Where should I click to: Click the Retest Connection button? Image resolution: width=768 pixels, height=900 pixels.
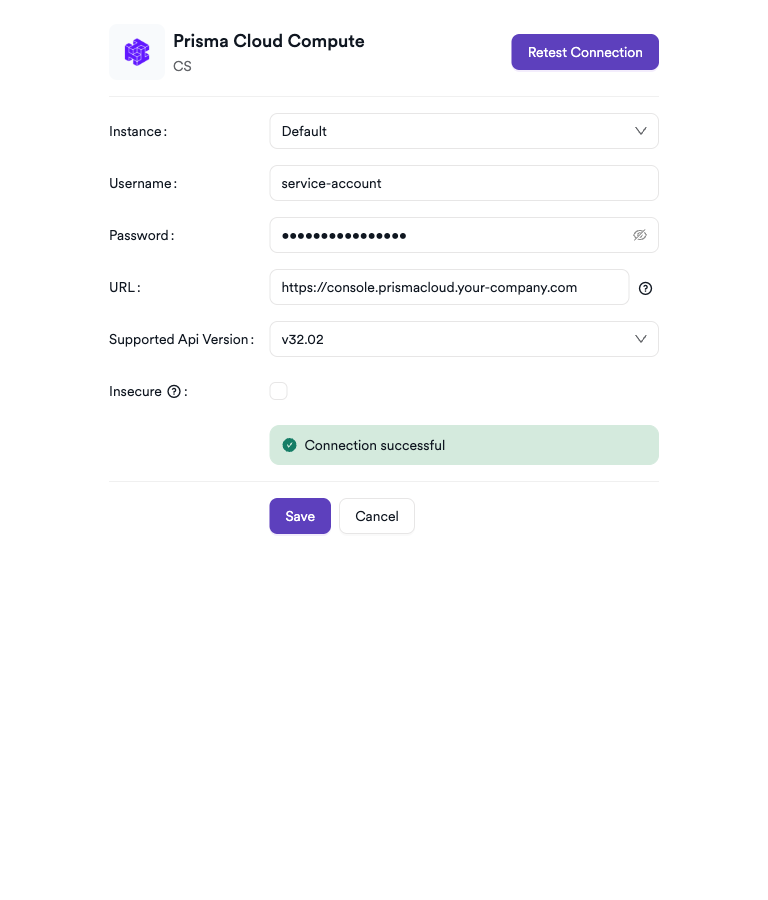[585, 51]
